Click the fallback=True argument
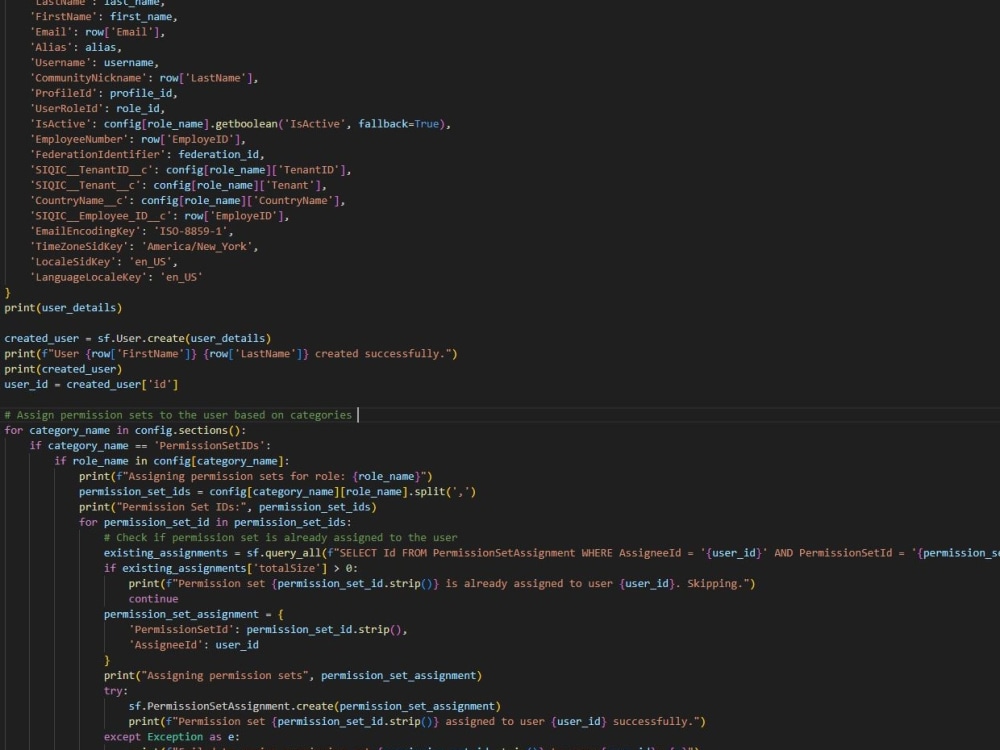1000x750 pixels. [399, 124]
